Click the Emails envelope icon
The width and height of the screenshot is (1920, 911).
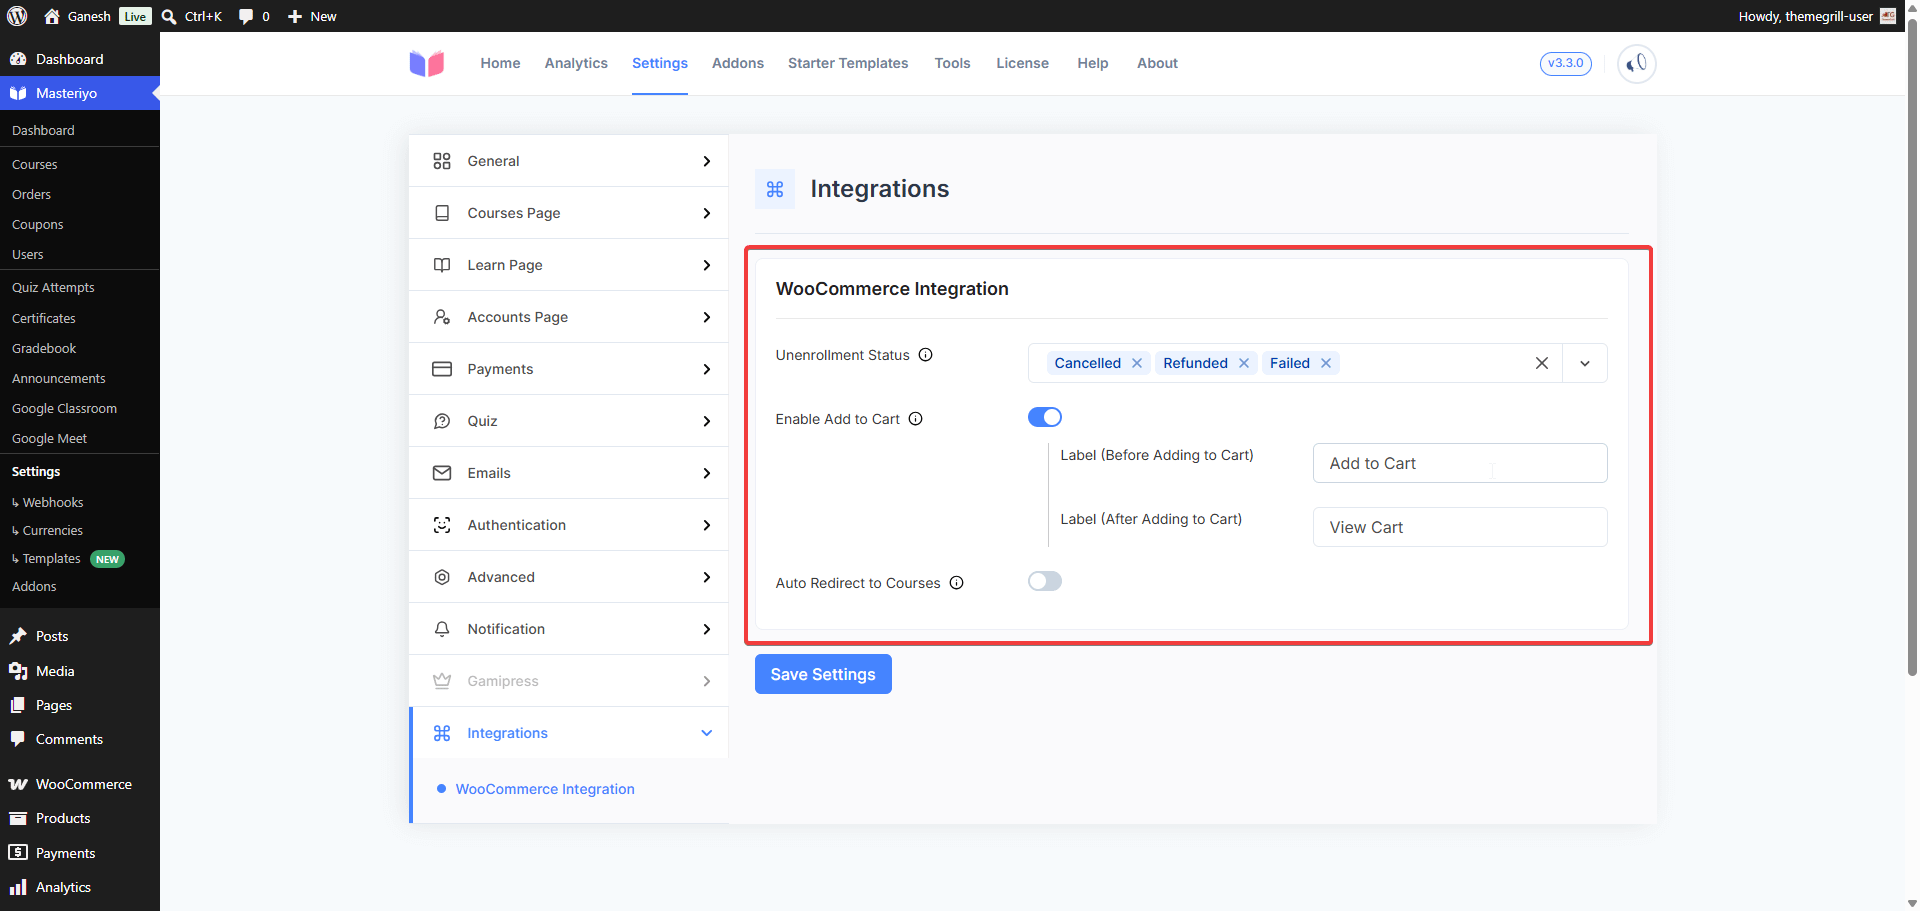click(442, 473)
